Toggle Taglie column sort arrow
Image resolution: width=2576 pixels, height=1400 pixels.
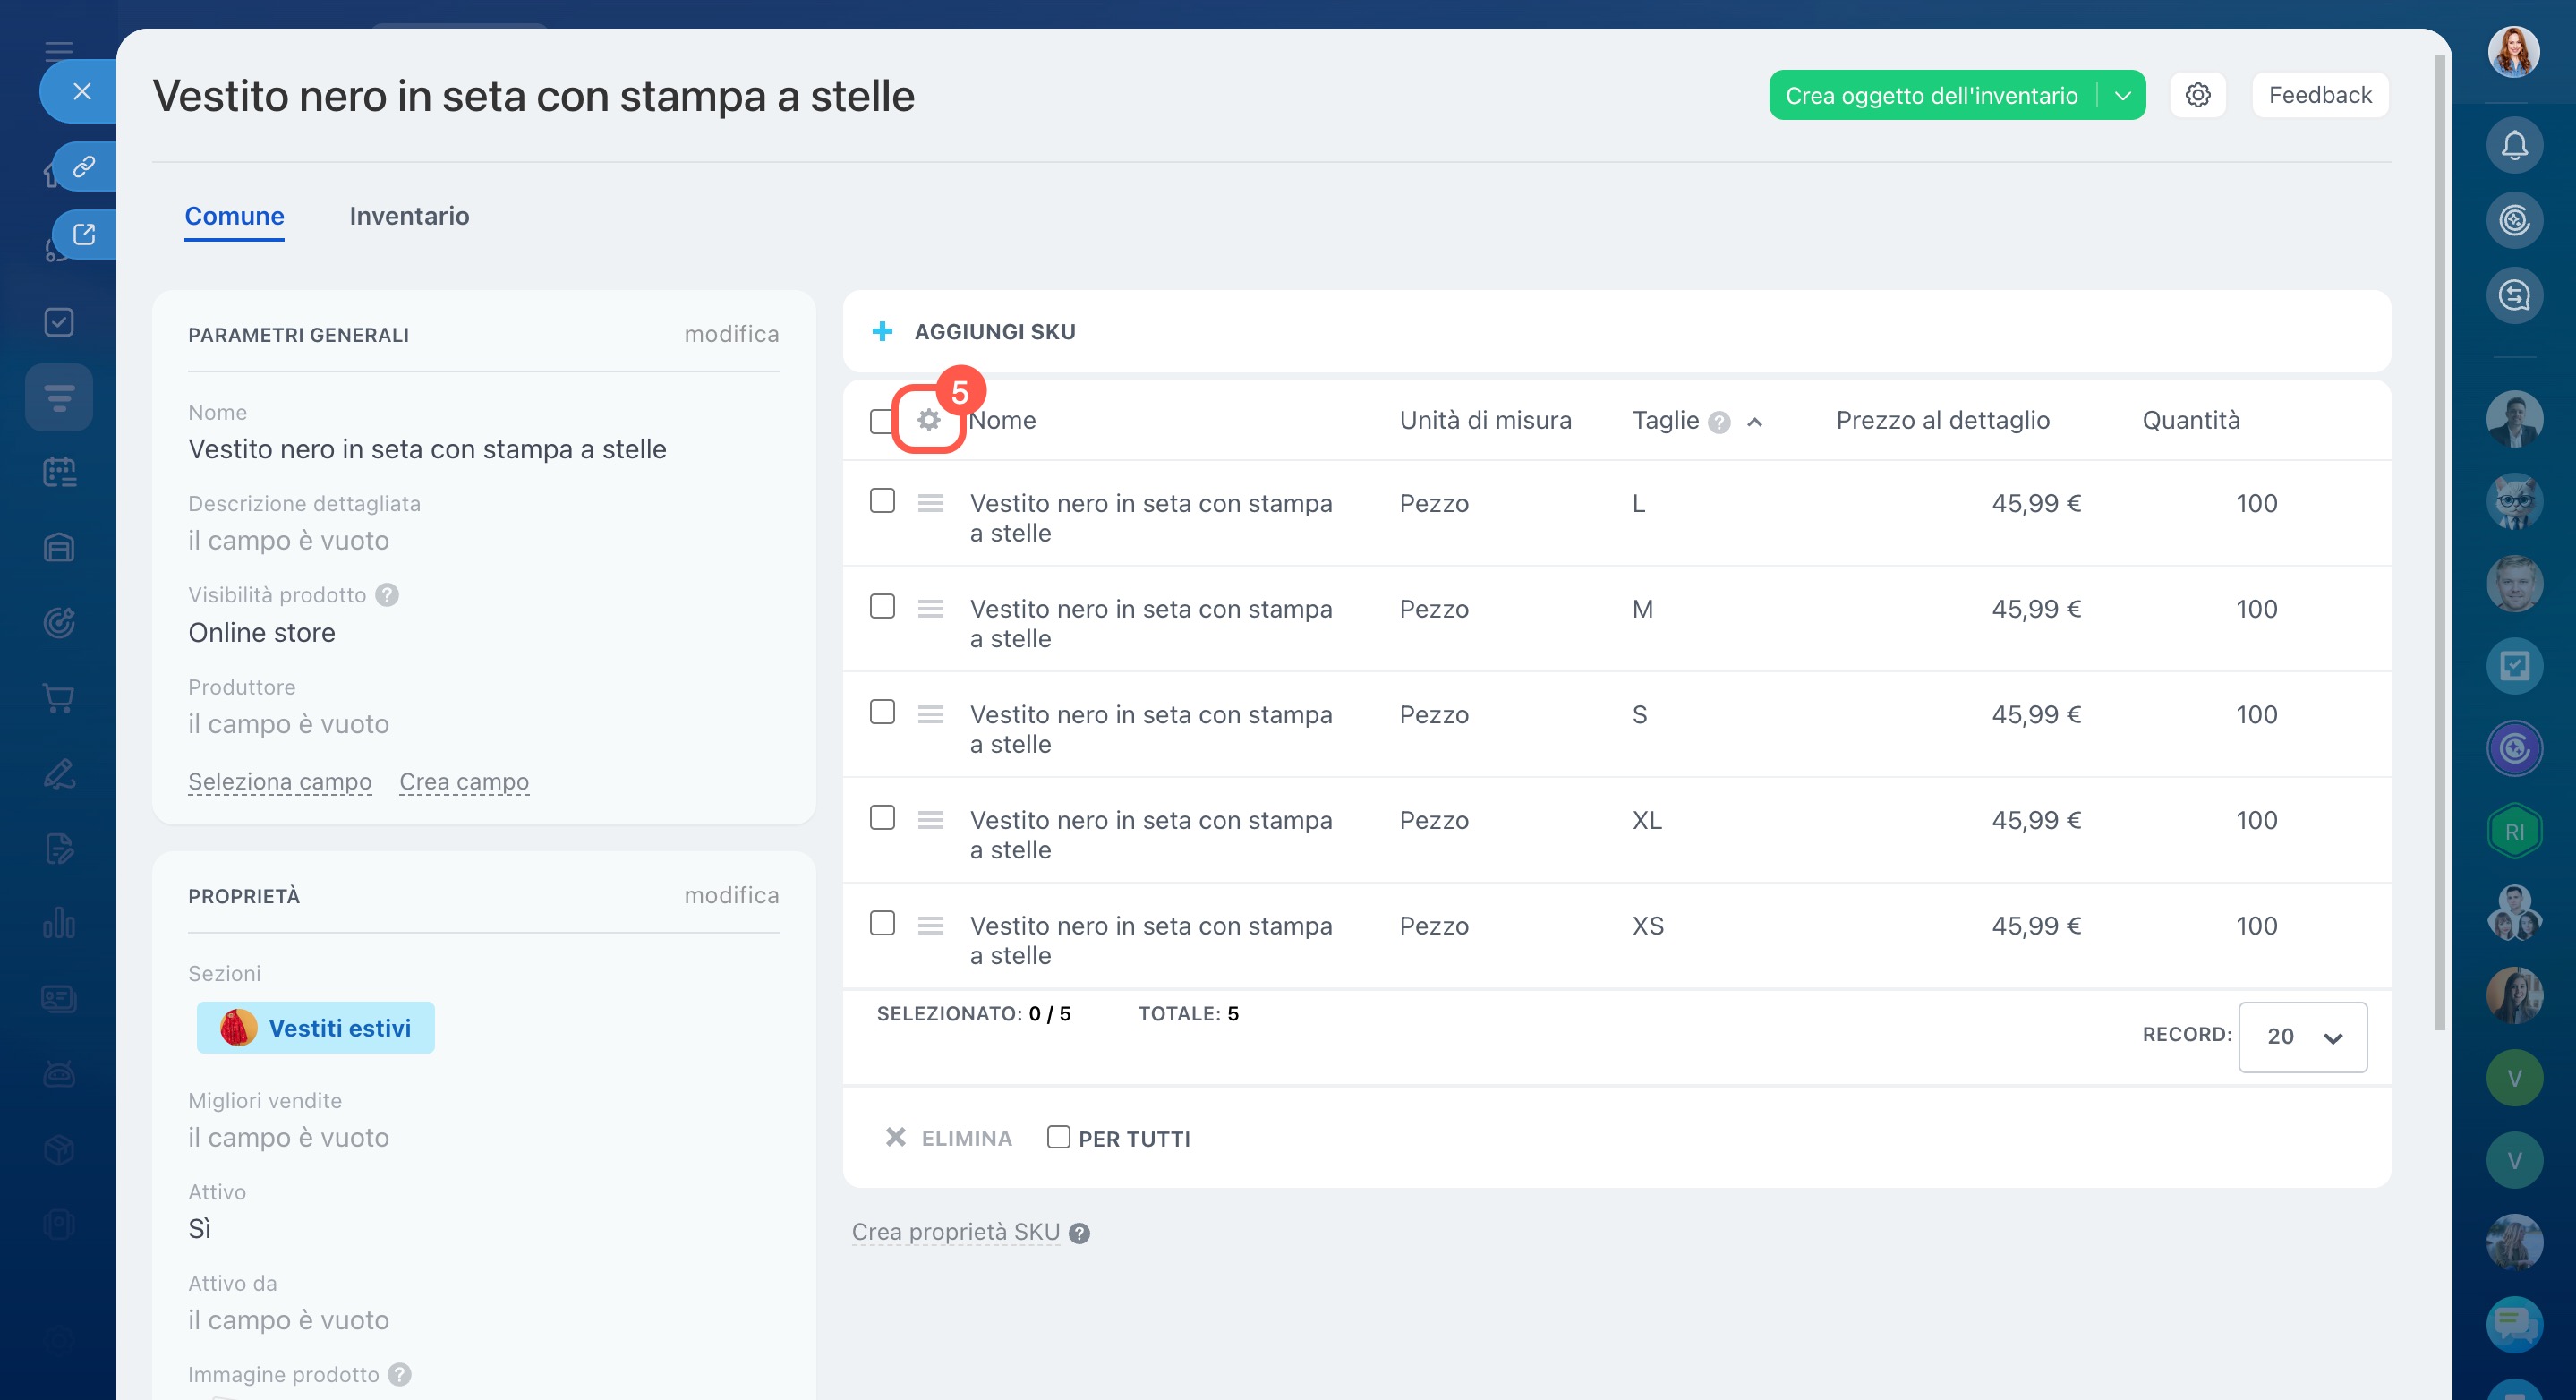coord(1754,422)
